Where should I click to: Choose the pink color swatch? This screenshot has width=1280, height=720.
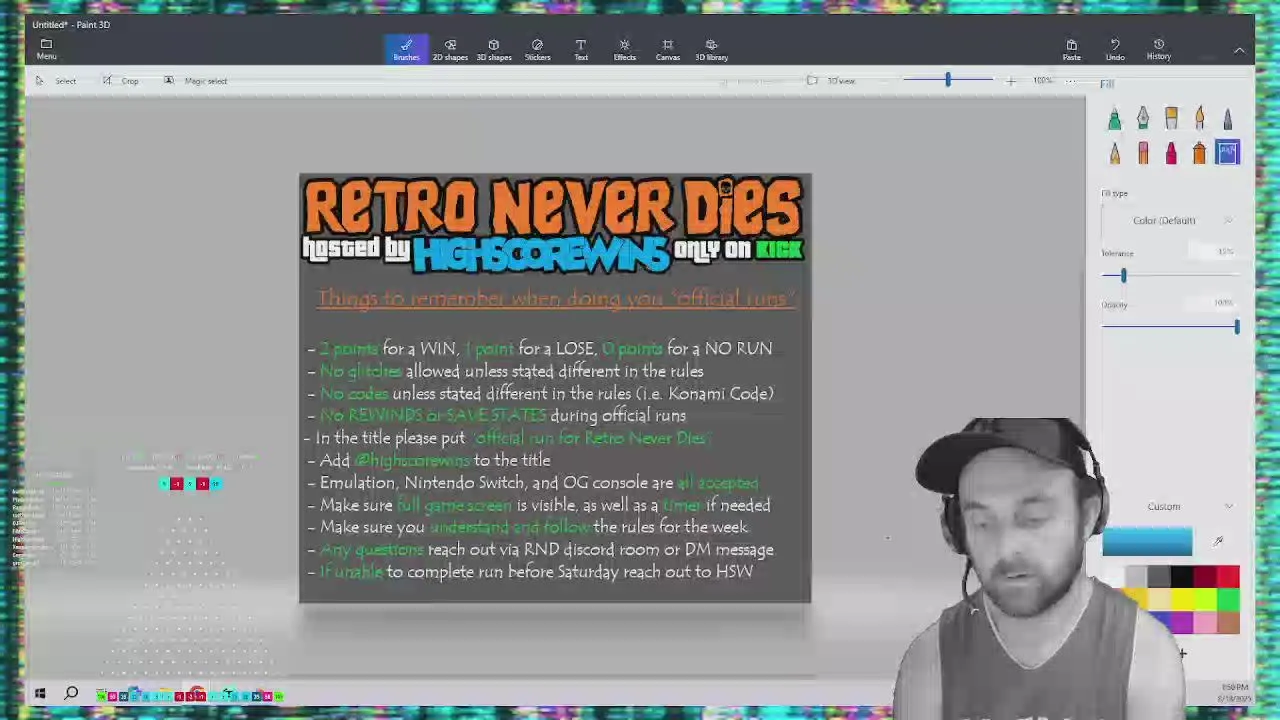click(1205, 622)
